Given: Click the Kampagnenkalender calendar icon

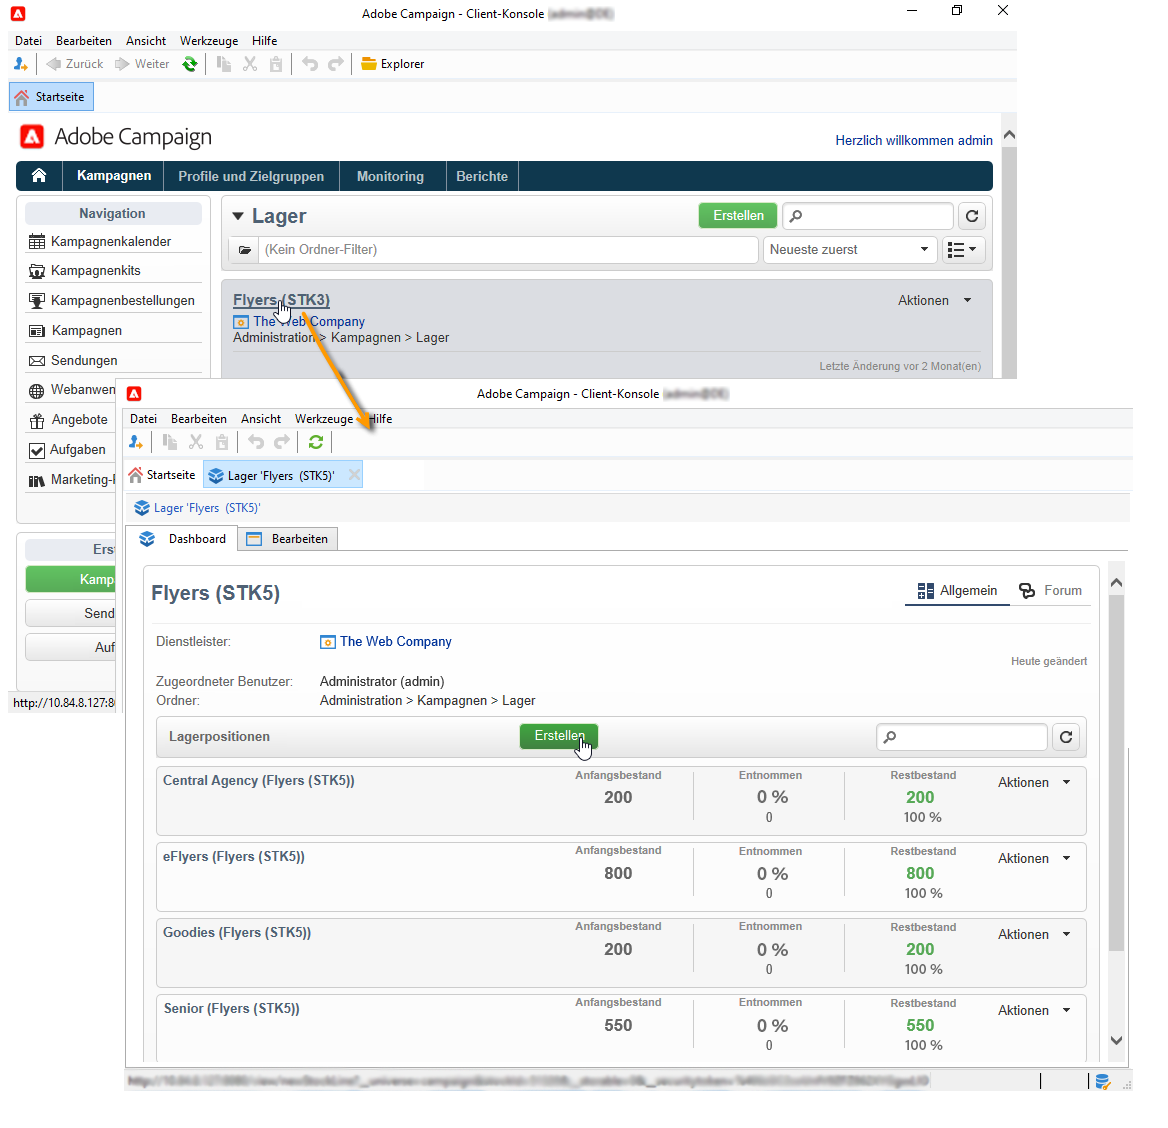Looking at the screenshot, I should [36, 241].
